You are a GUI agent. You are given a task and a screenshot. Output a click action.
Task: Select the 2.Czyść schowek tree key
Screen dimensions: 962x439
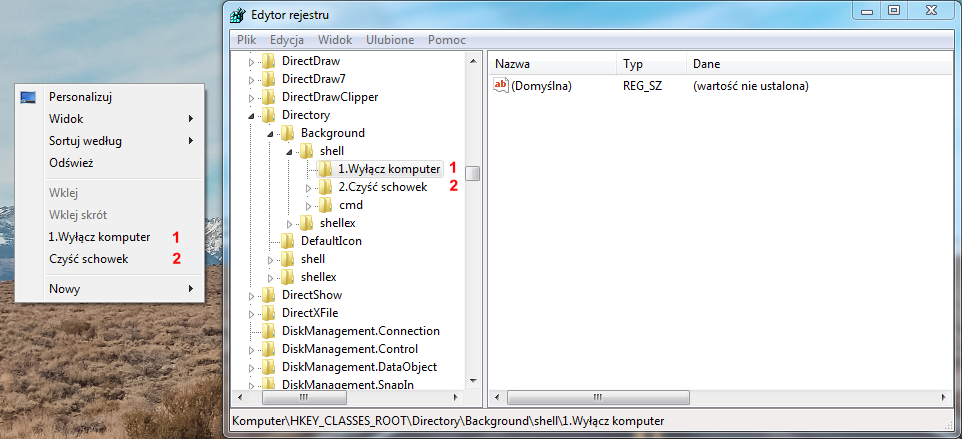click(x=383, y=186)
